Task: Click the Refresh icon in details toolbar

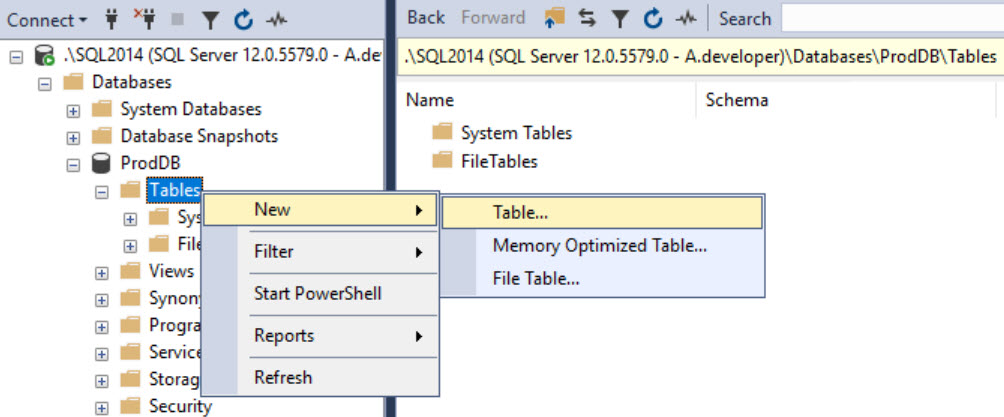Action: click(x=652, y=19)
